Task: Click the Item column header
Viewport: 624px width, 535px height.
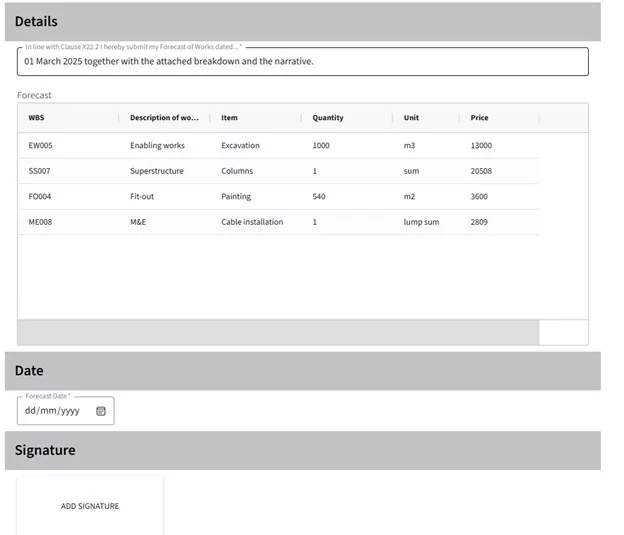Action: click(230, 118)
